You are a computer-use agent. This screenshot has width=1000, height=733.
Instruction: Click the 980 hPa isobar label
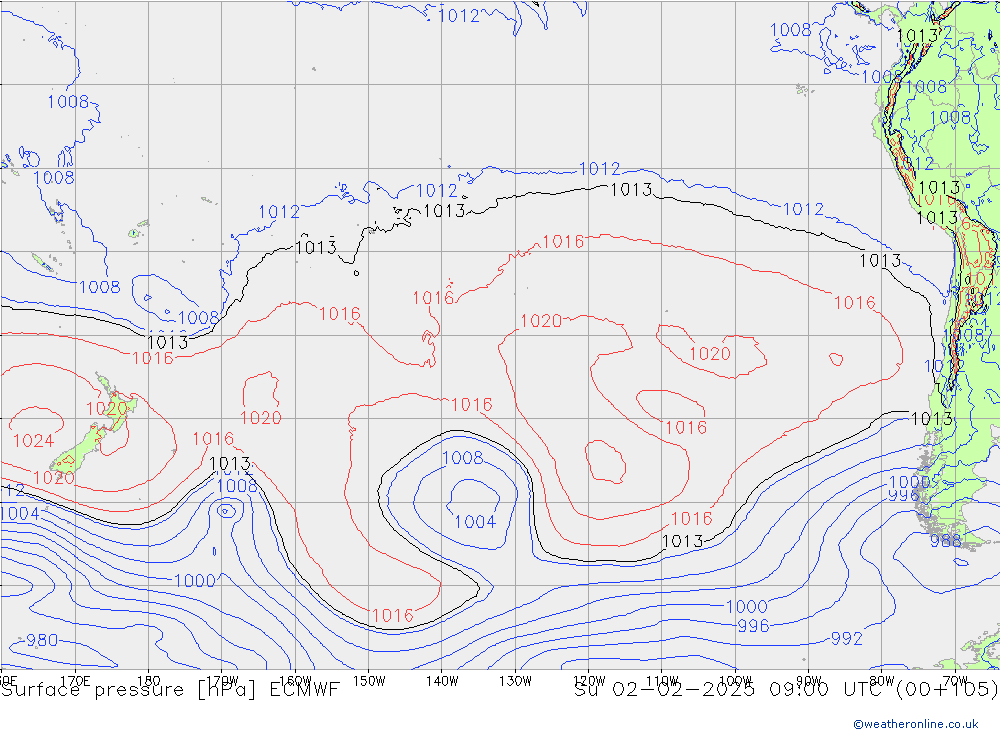[42, 640]
